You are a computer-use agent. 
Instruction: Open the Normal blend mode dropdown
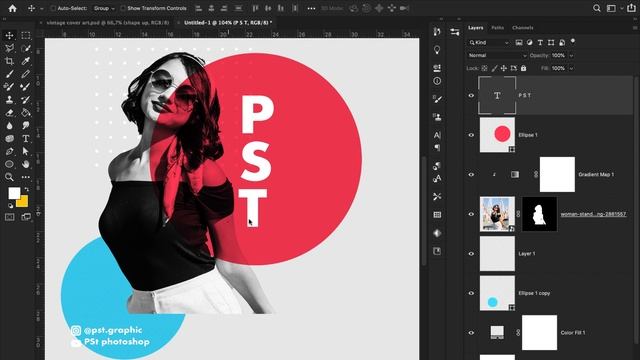click(x=497, y=56)
